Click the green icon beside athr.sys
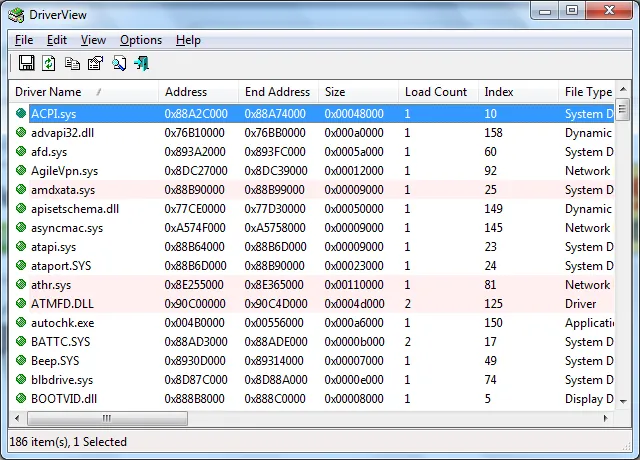The width and height of the screenshot is (640, 460). pos(21,284)
